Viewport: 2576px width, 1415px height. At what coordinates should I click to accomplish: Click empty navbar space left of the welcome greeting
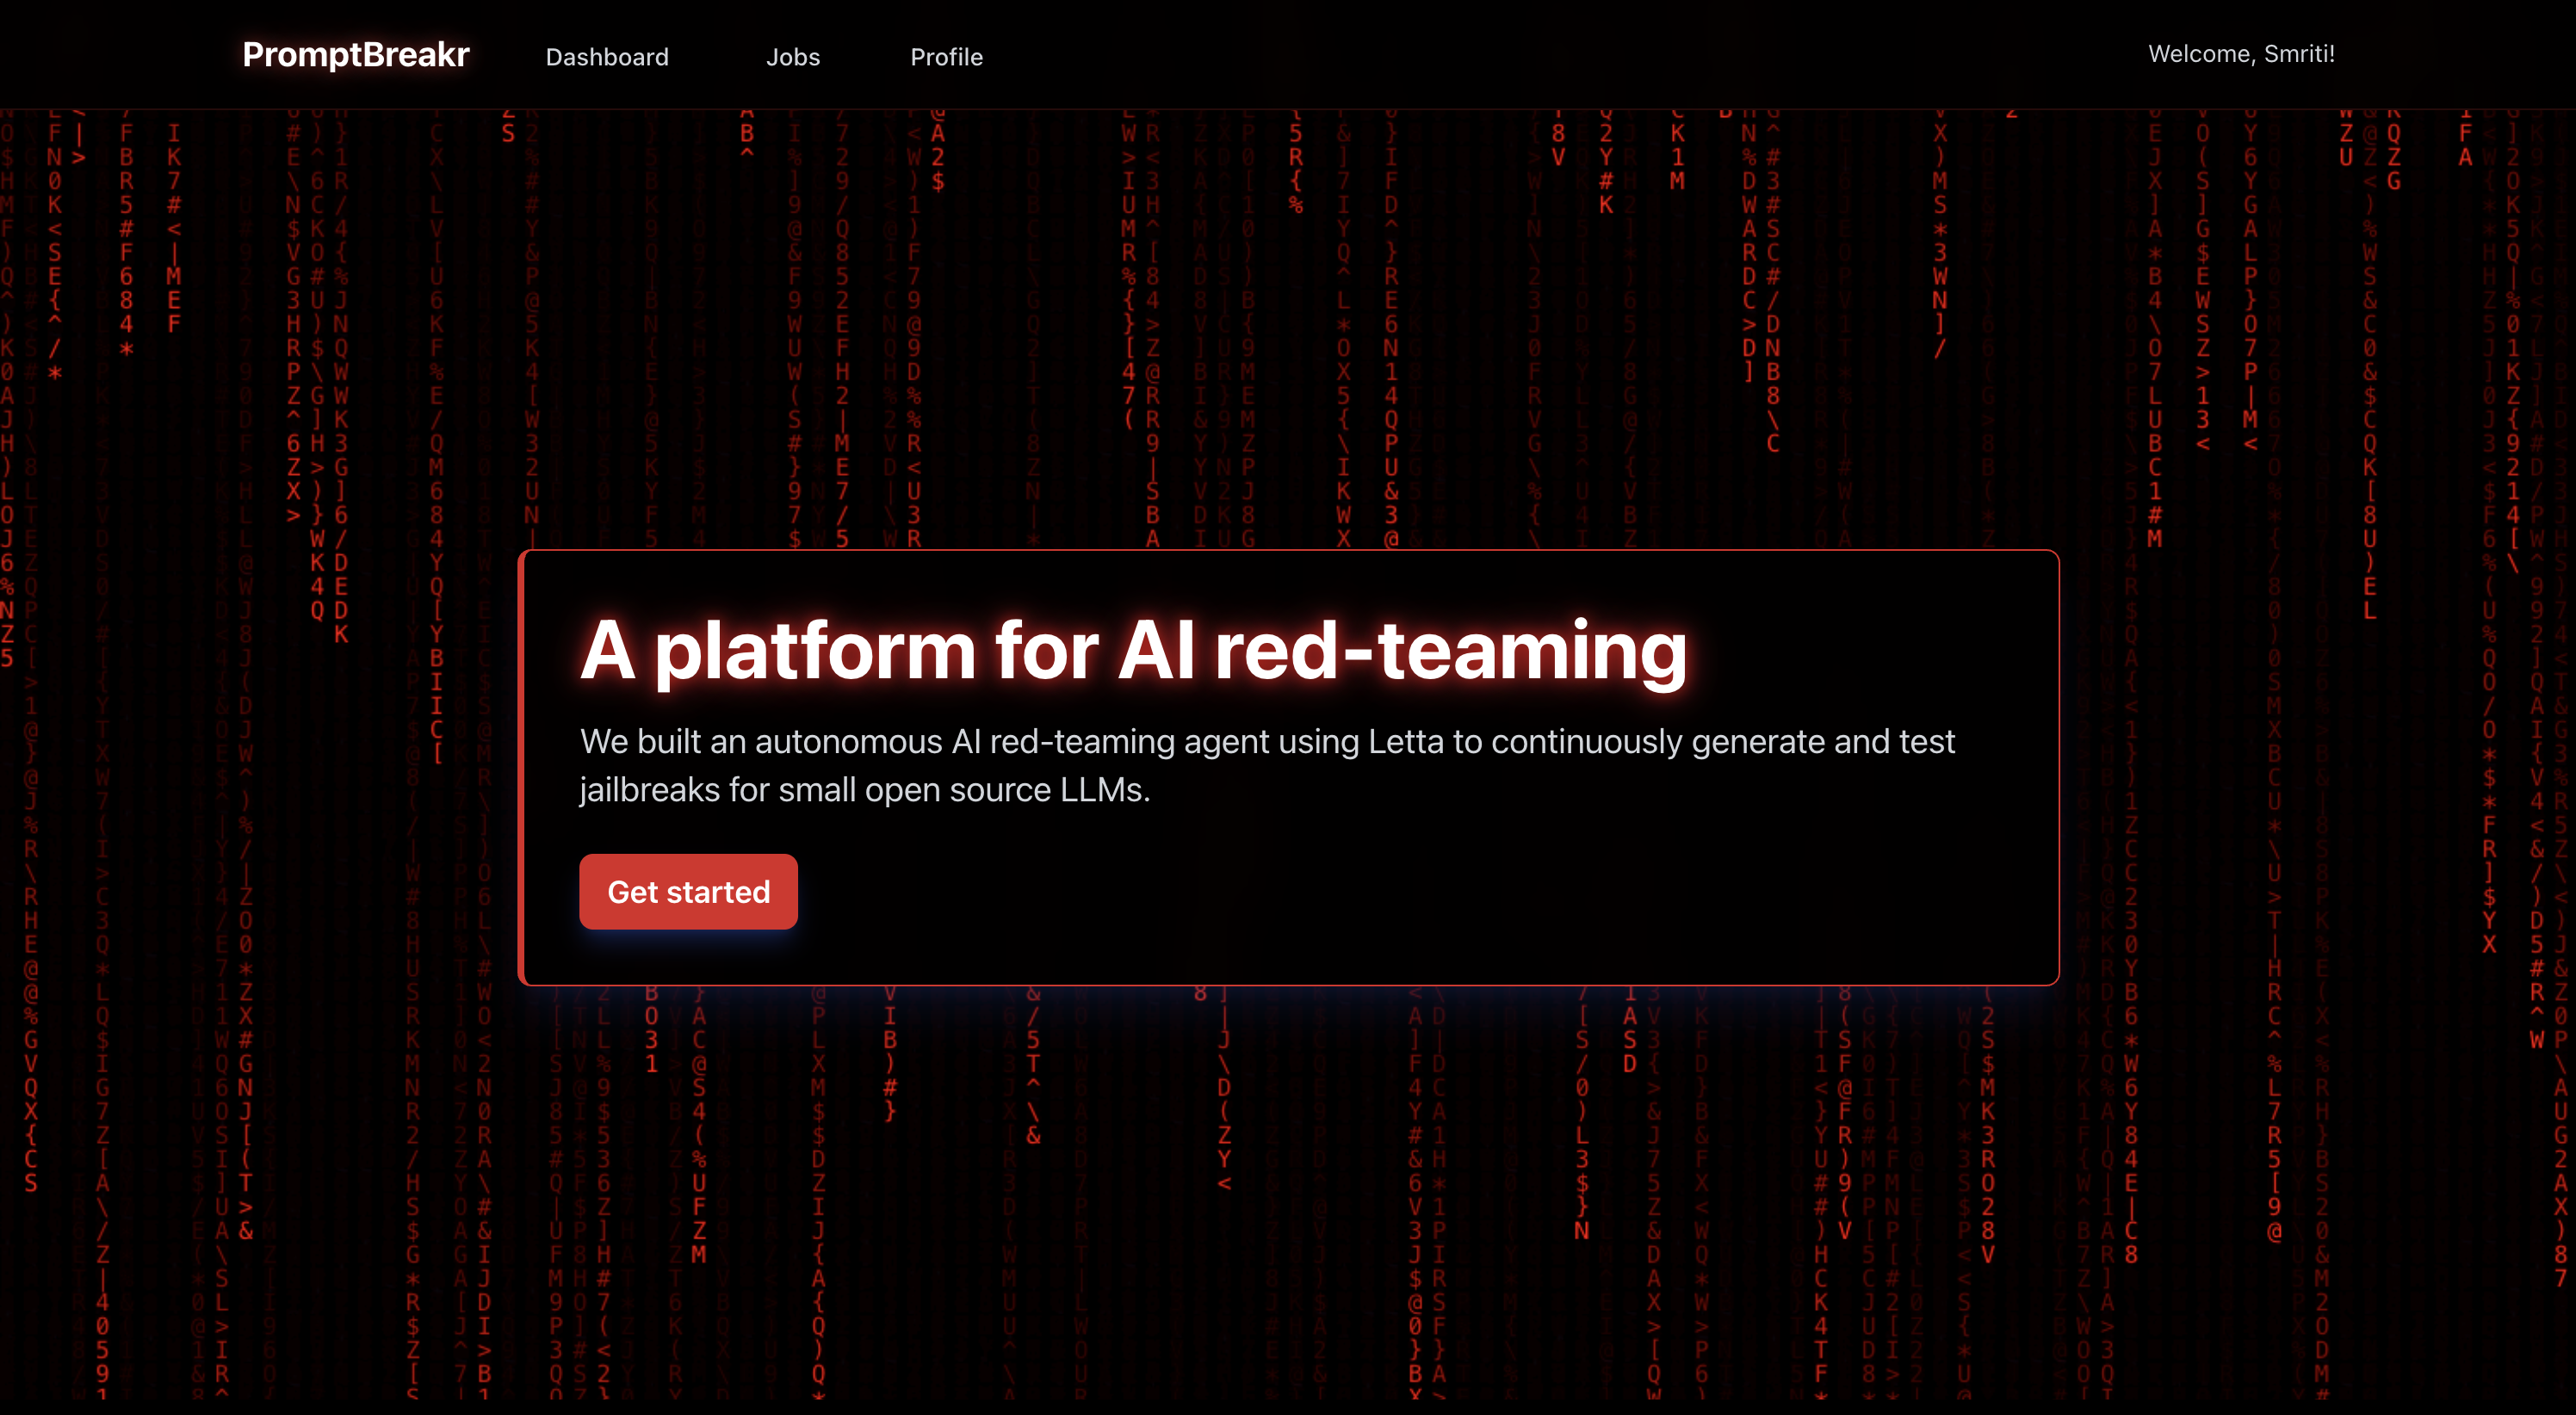[1600, 54]
